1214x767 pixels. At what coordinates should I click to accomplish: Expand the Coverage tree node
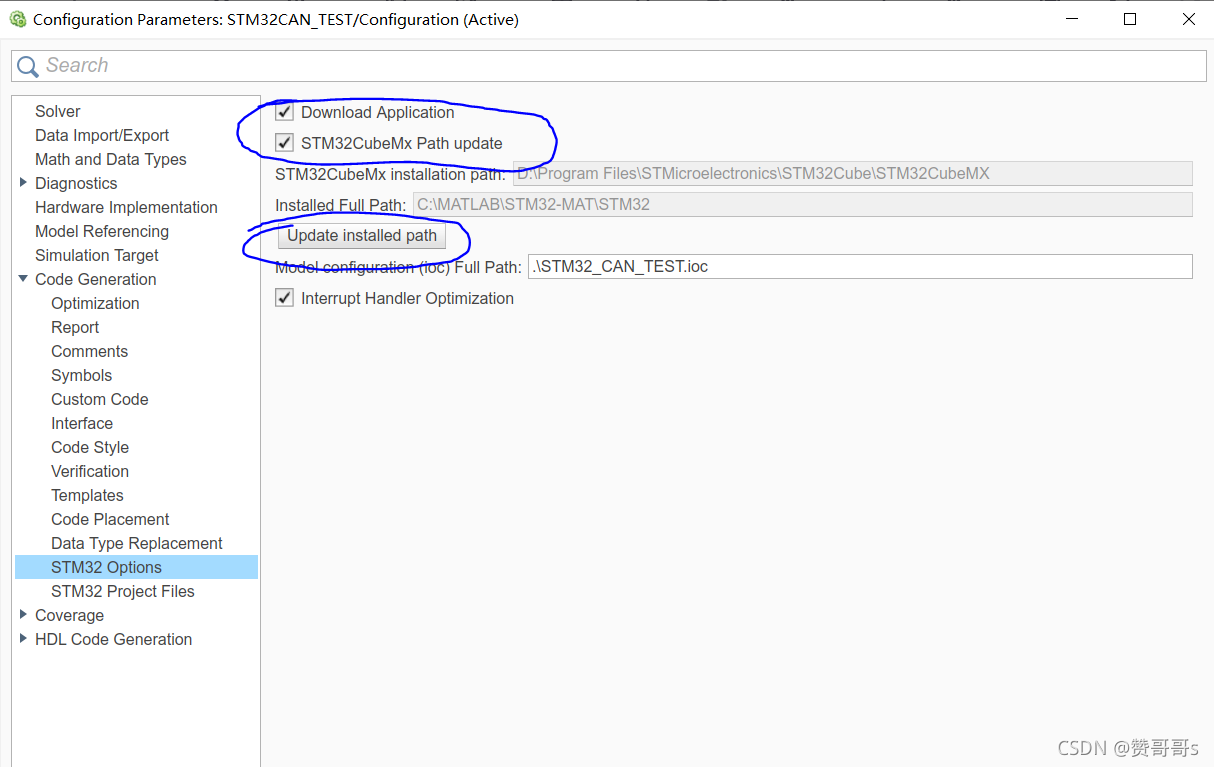click(23, 614)
